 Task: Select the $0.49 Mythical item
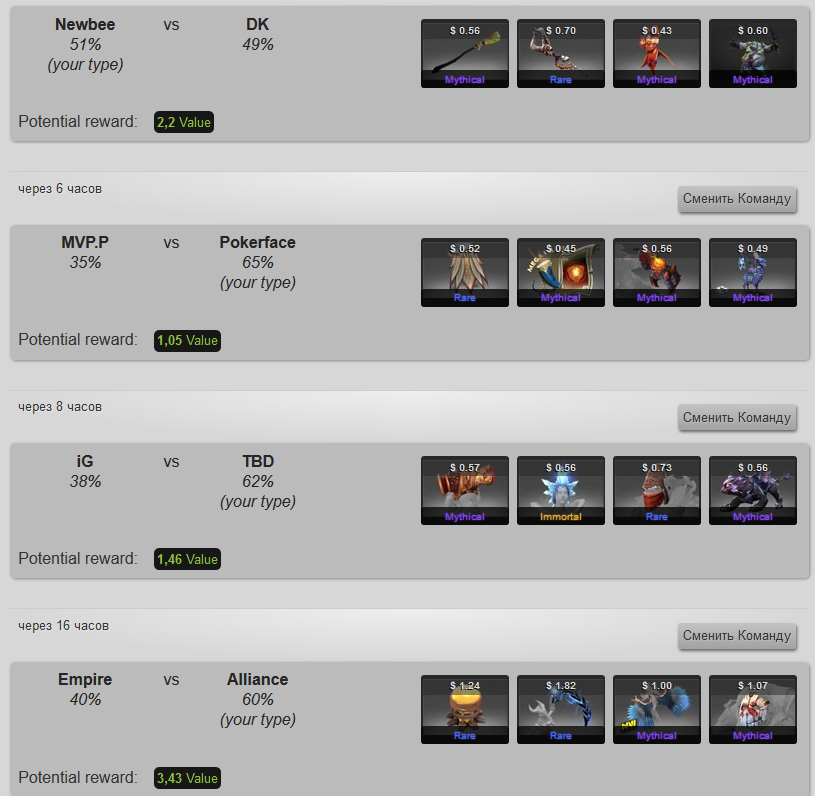tap(753, 272)
